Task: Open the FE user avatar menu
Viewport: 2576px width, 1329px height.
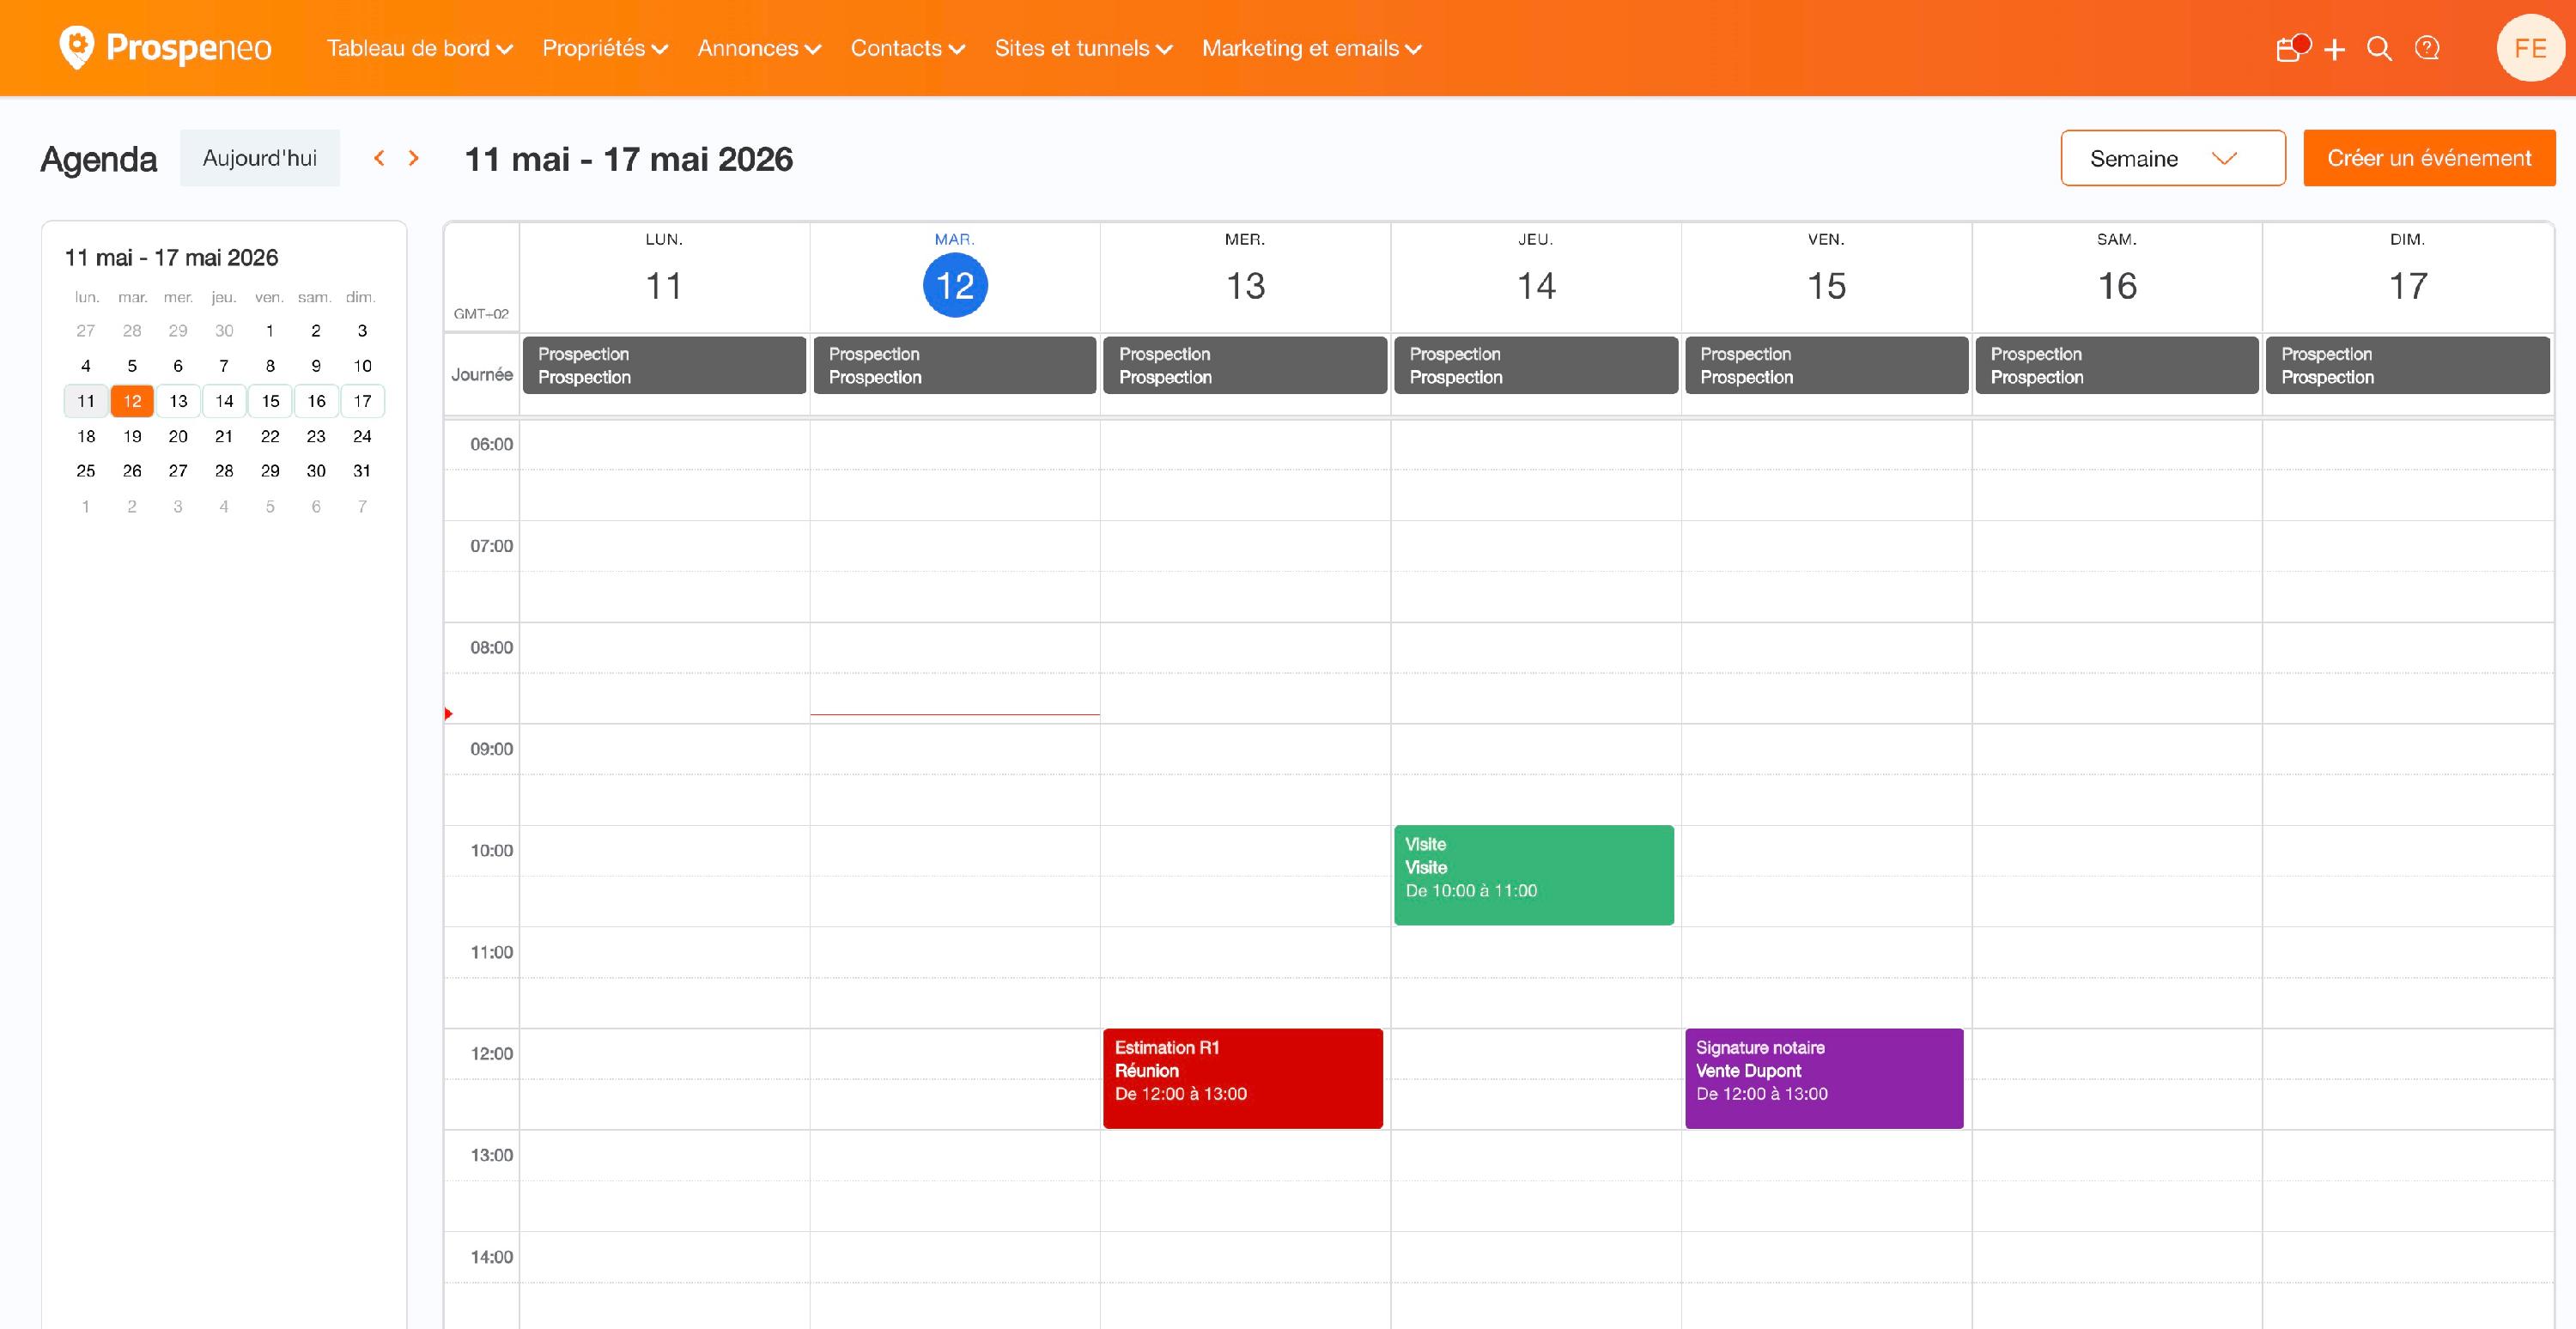Action: 2530,48
